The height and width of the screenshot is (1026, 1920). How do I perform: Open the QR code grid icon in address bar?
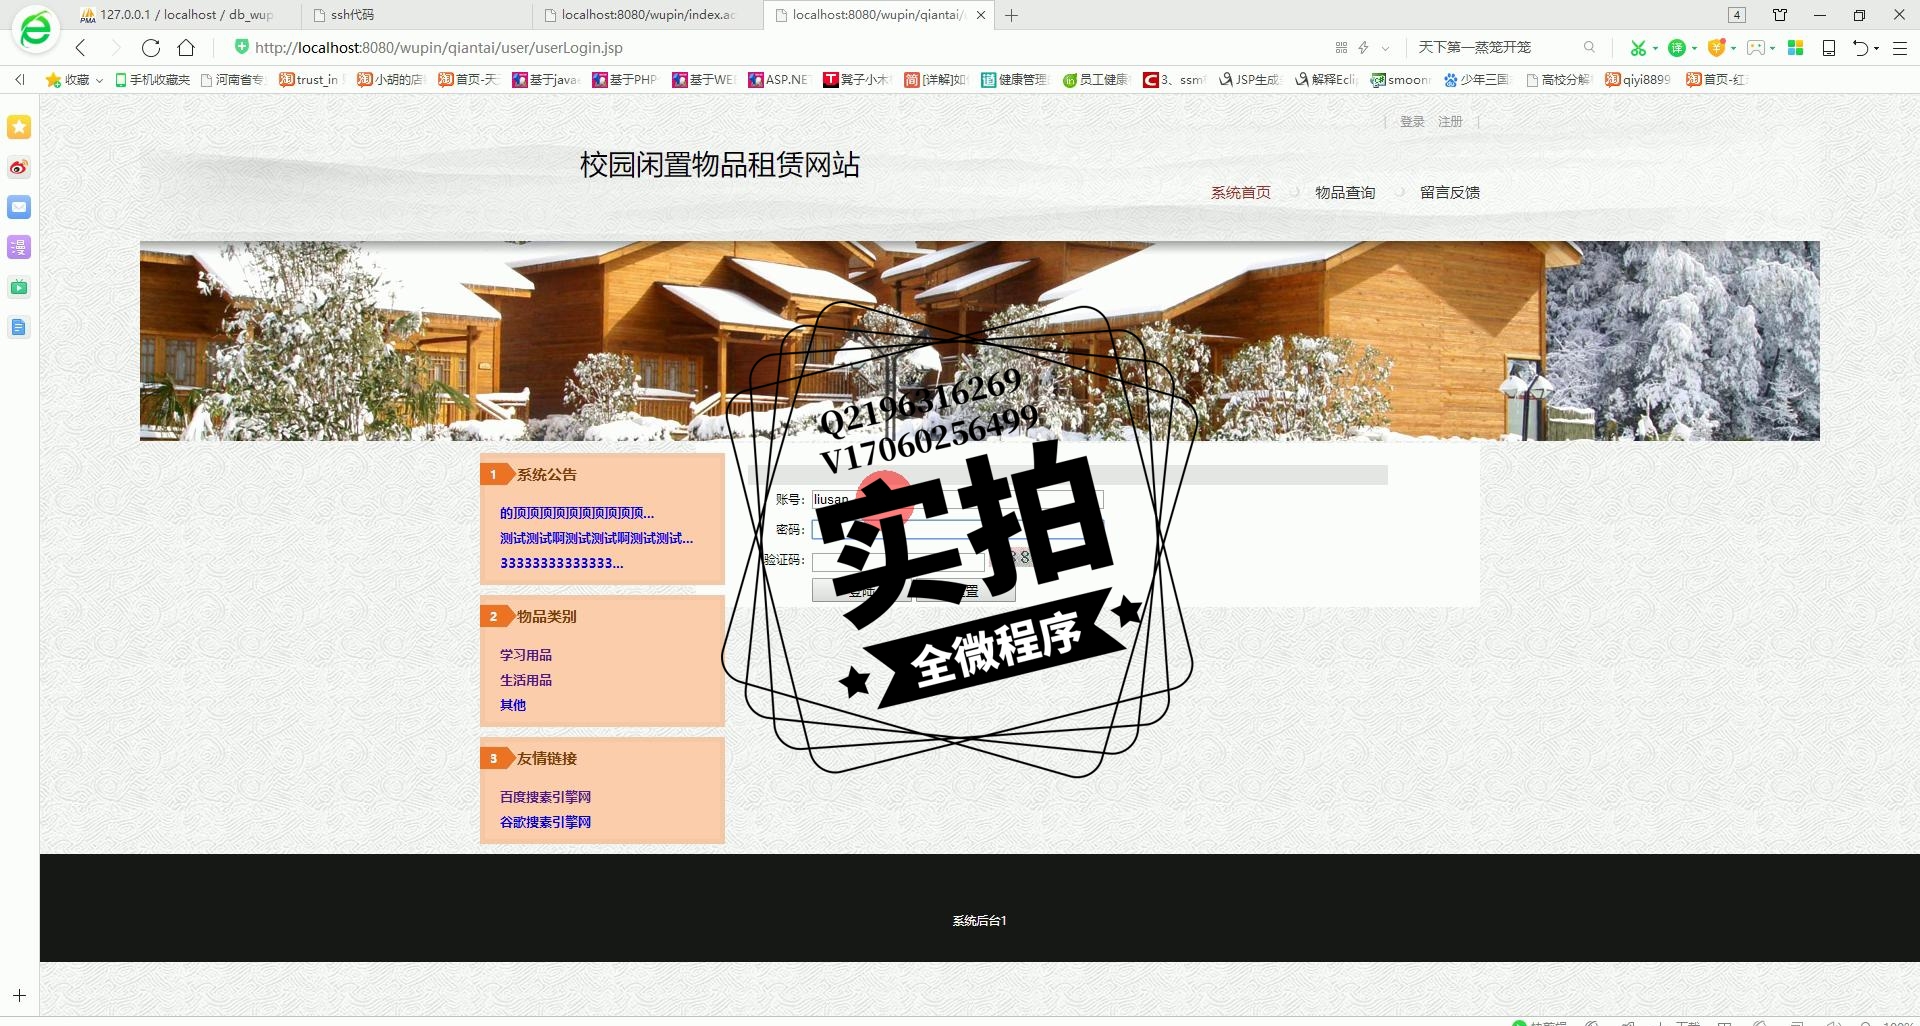(x=1341, y=47)
